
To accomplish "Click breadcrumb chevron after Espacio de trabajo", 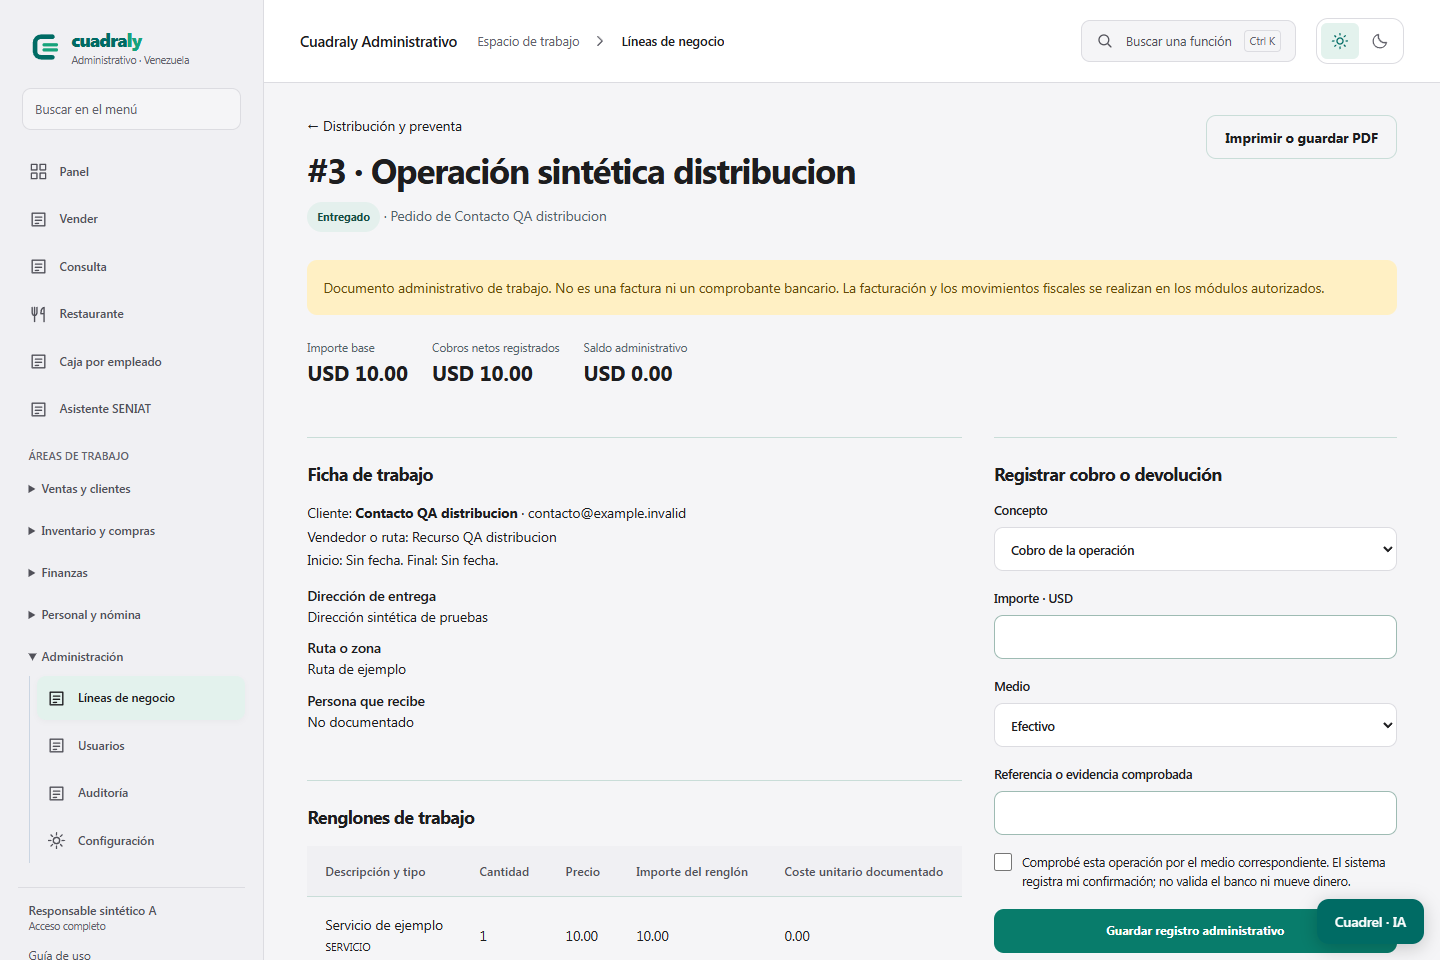I will 600,41.
